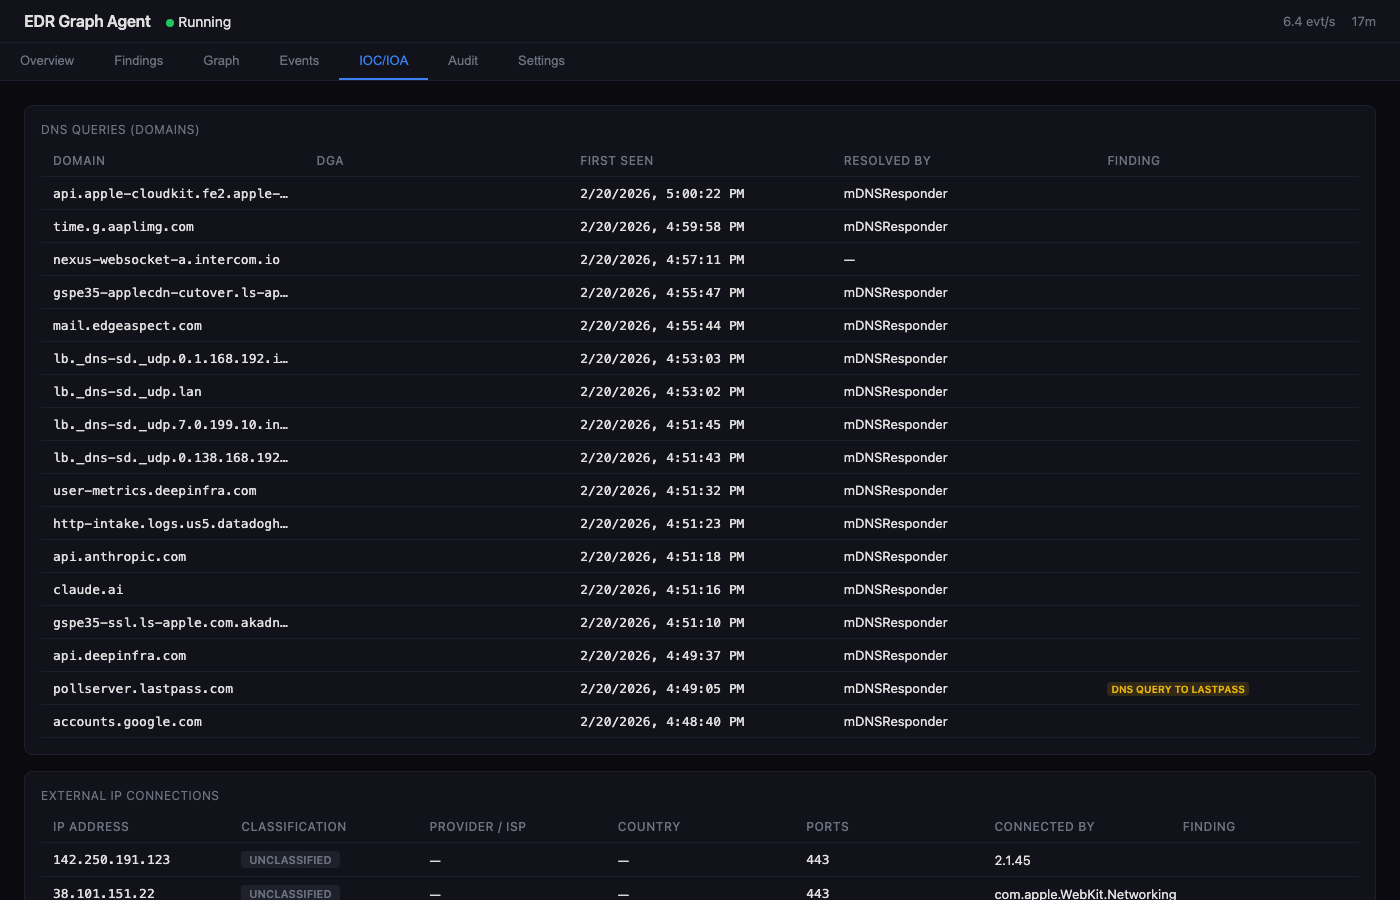Click port 443 for 142.250.191.123
1400x900 pixels.
[x=817, y=860]
